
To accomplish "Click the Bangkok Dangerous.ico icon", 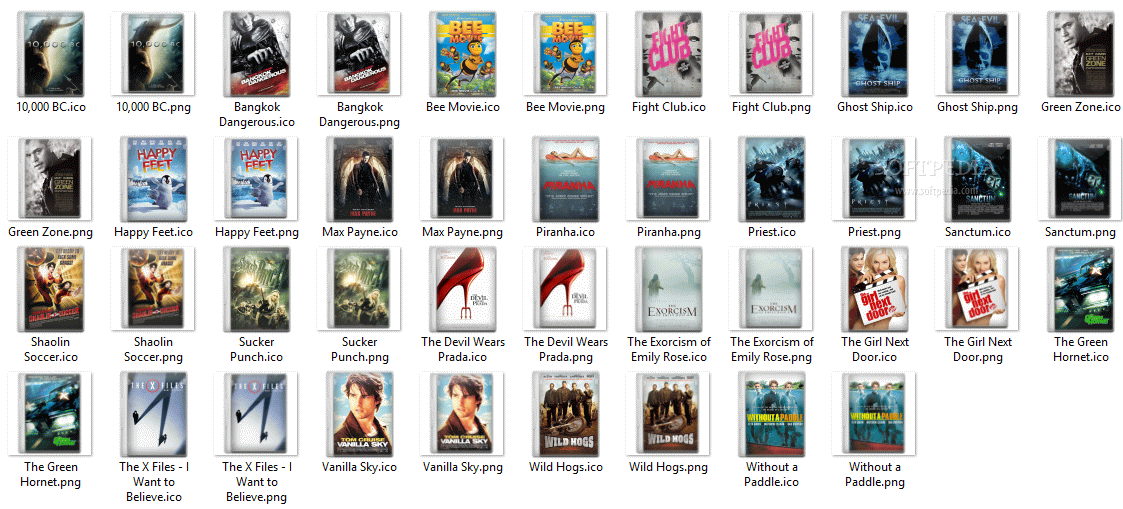I will 256,54.
